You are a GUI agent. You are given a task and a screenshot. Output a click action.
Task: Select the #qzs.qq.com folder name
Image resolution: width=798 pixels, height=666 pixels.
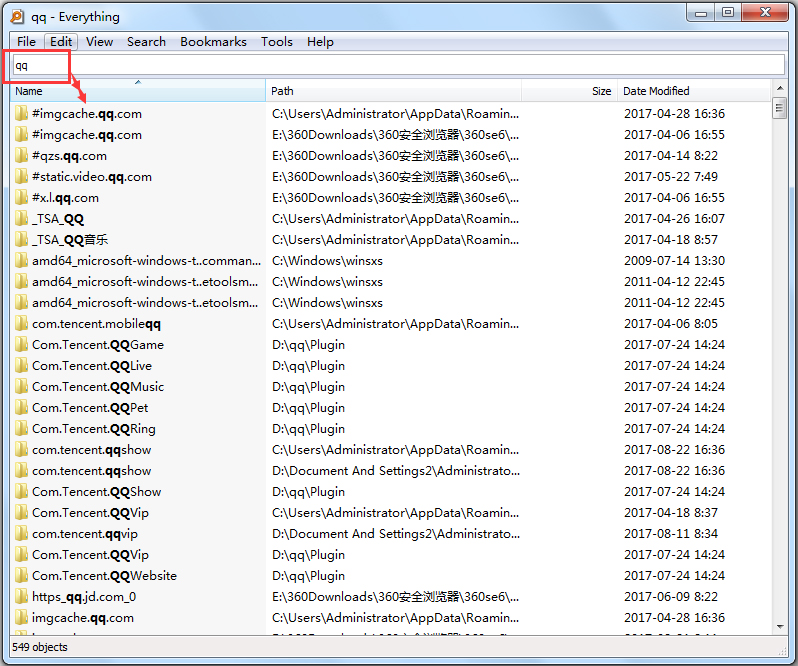tap(69, 156)
